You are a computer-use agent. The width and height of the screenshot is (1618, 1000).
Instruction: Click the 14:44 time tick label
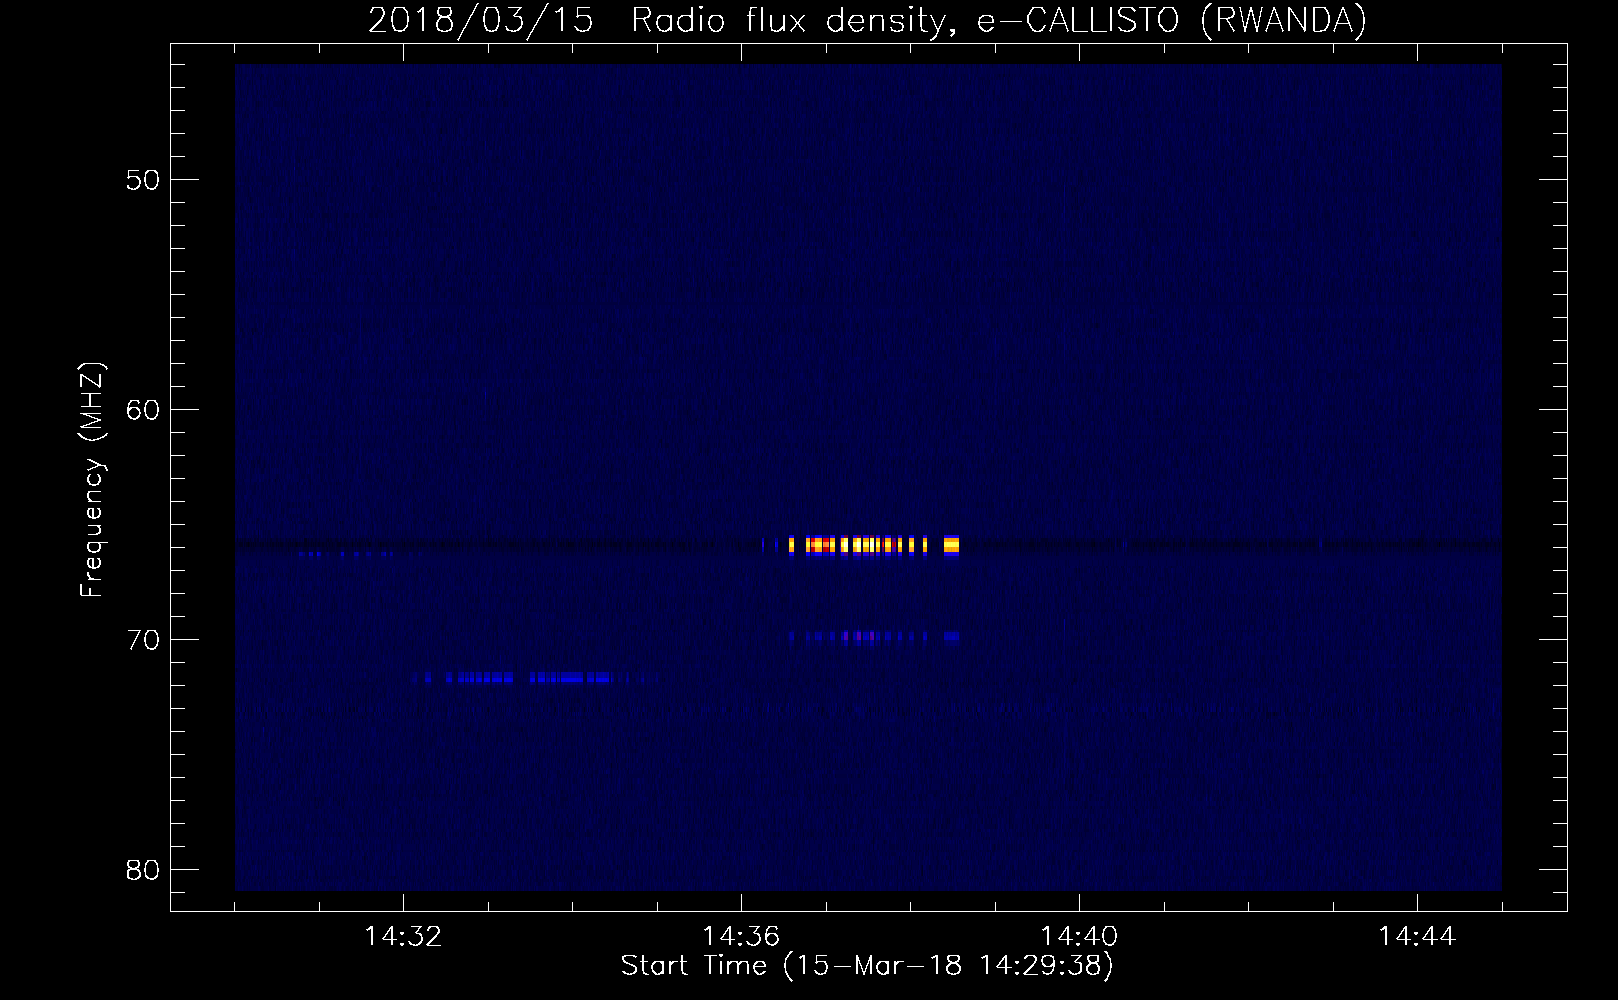tap(1417, 937)
